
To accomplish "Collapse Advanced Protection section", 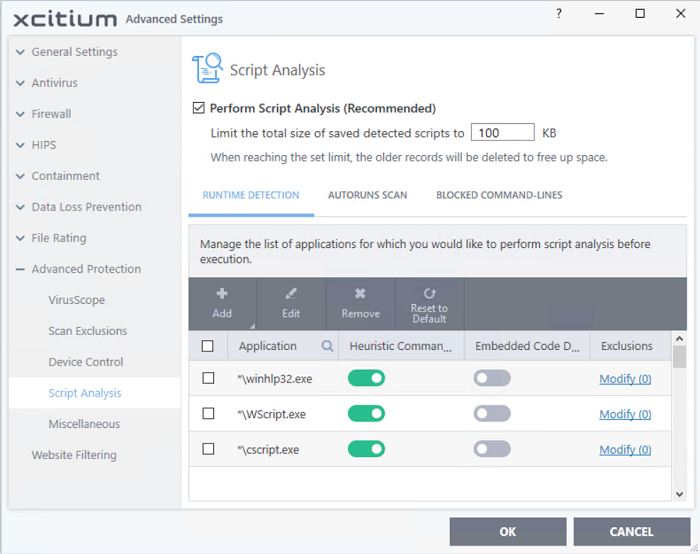I will tap(20, 269).
